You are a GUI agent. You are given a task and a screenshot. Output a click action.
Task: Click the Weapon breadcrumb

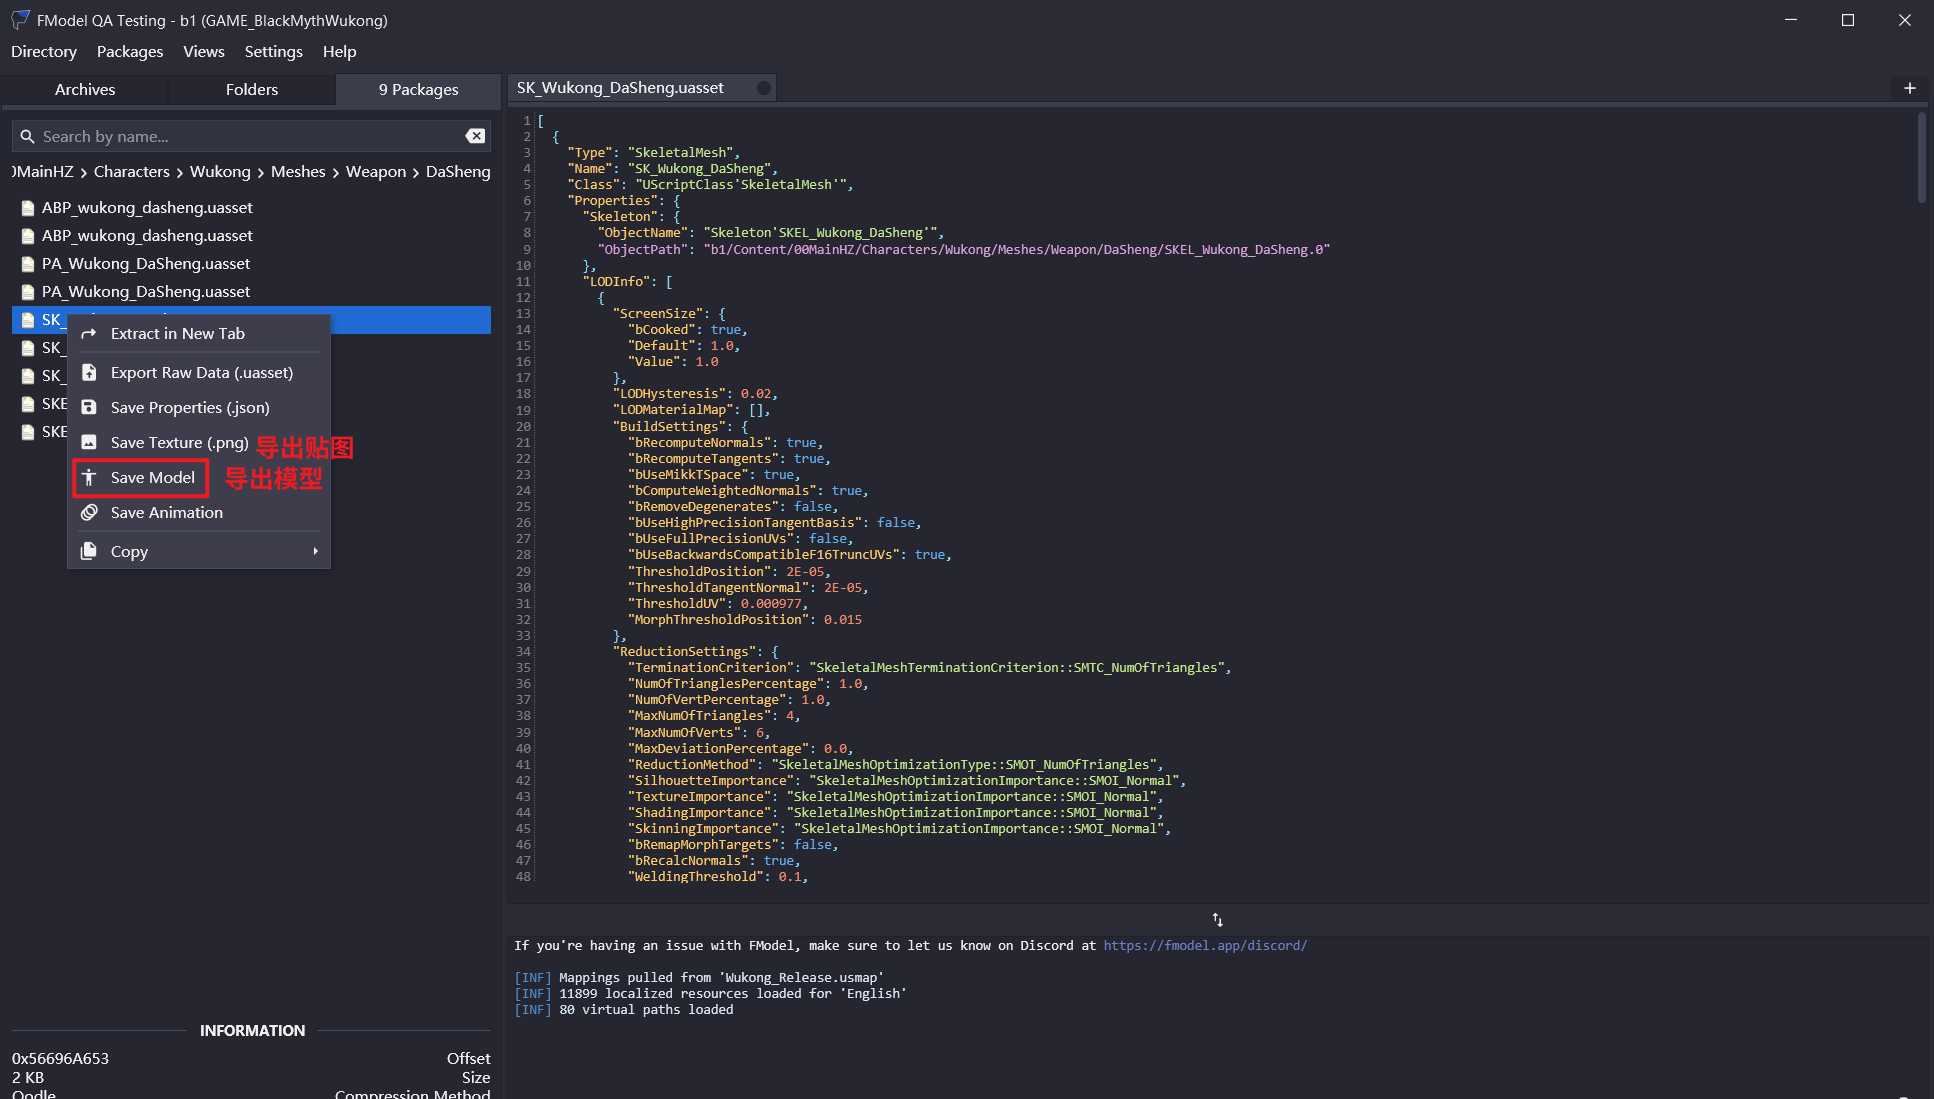click(376, 172)
